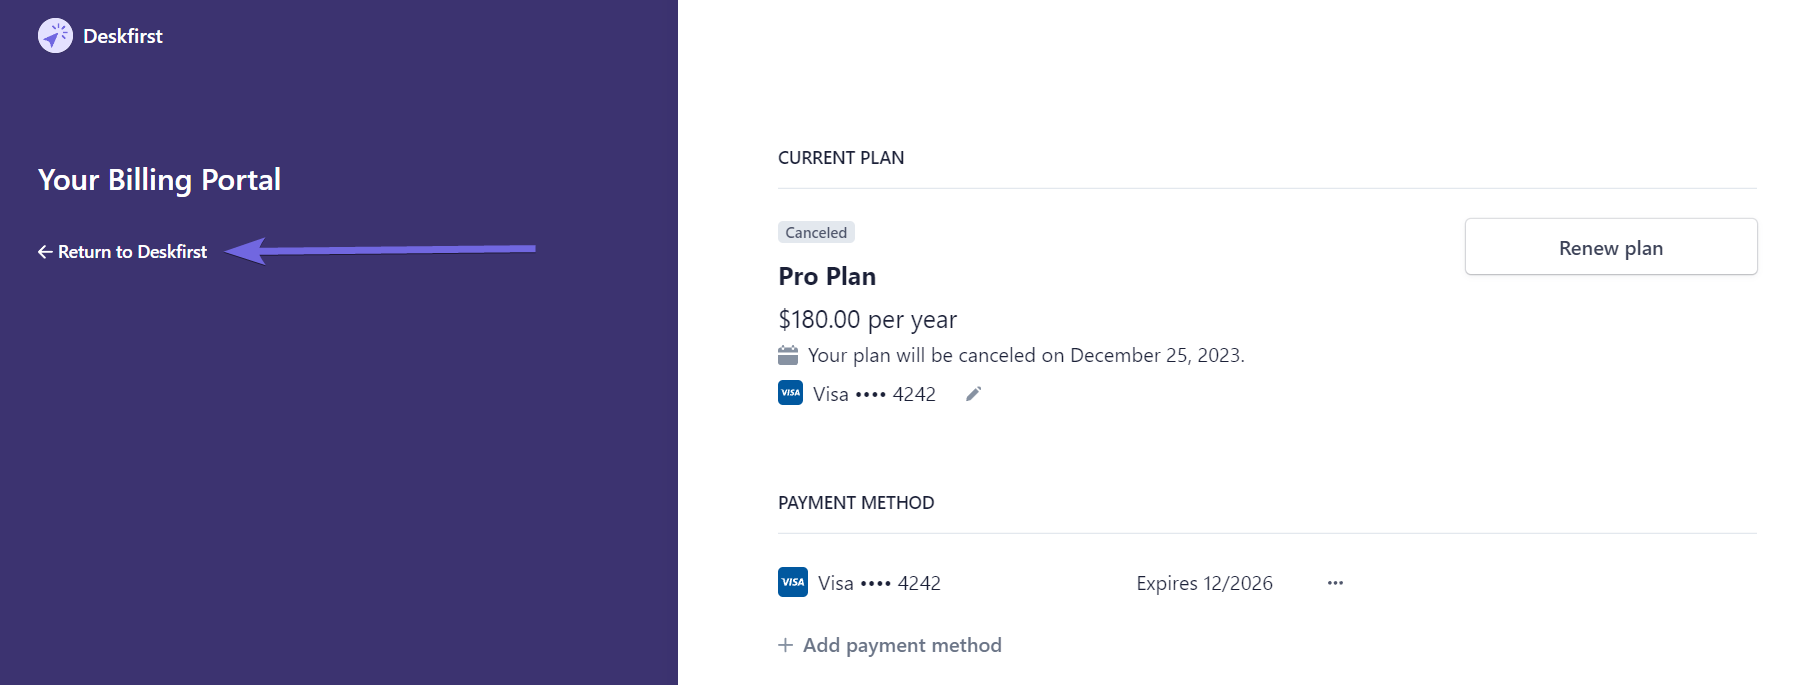The width and height of the screenshot is (1798, 685).
Task: Click the Your Billing Portal heading
Action: (x=159, y=180)
